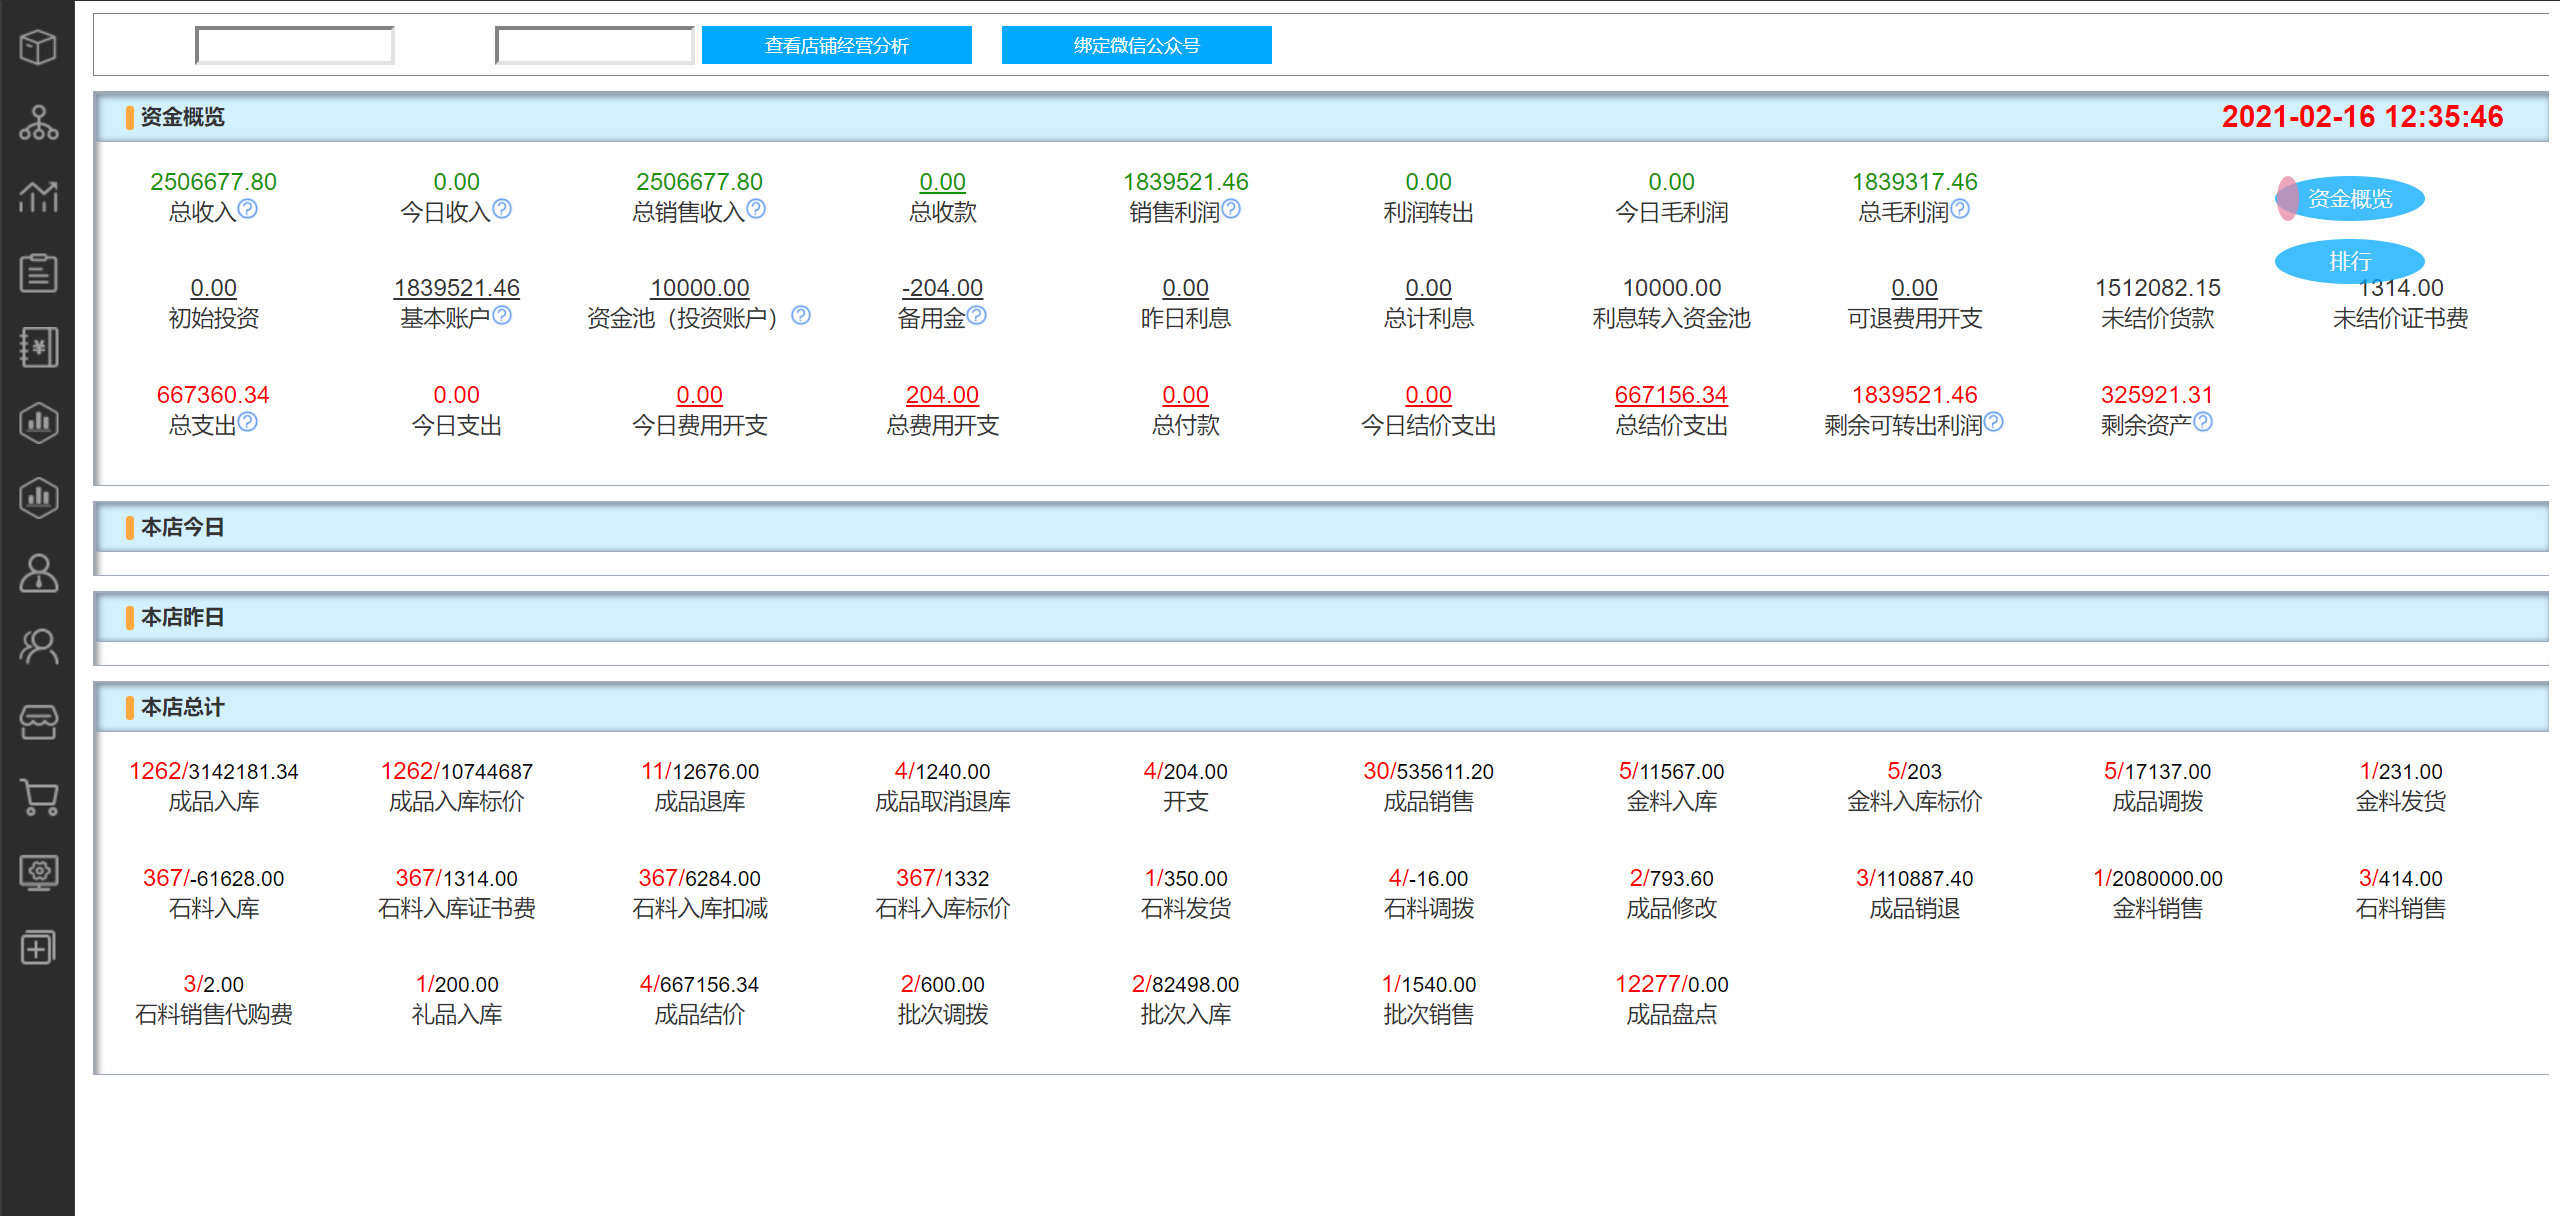Open the 总计利息 value link
The image size is (2560, 1216).
(1428, 288)
